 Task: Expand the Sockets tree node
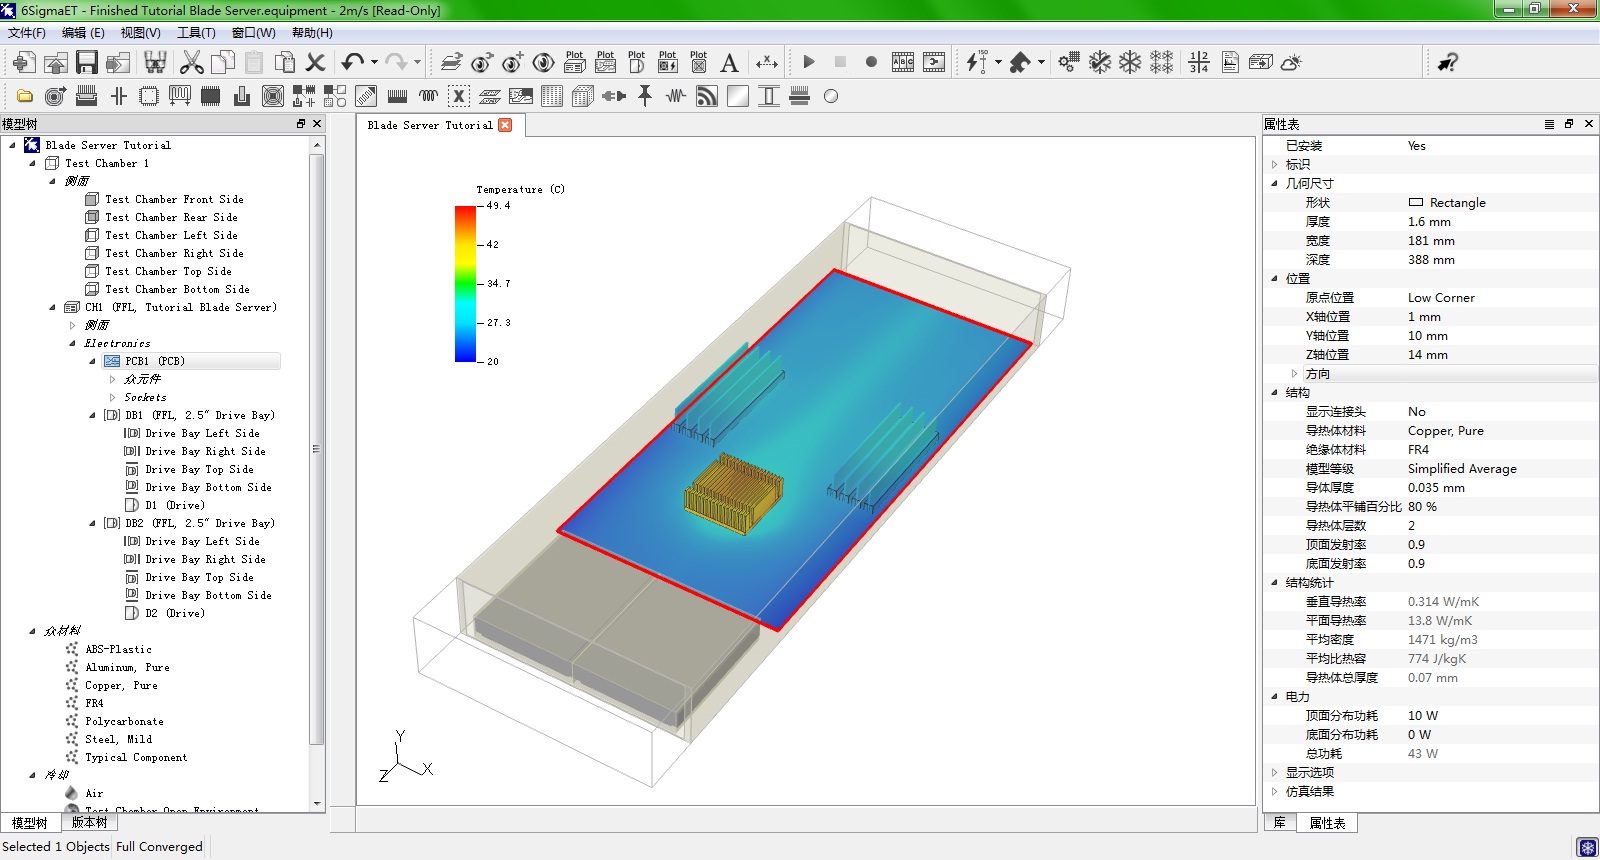pyautogui.click(x=112, y=397)
